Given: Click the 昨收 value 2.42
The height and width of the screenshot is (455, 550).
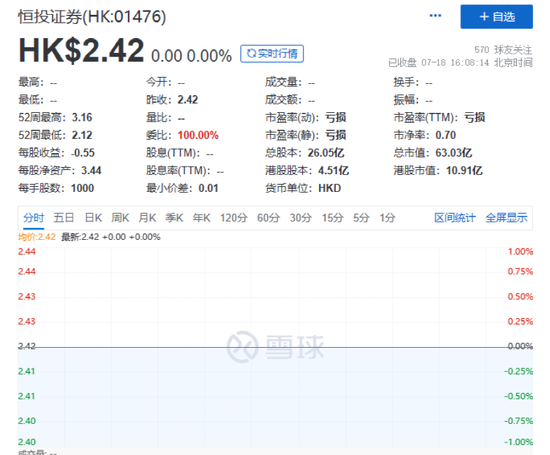Looking at the screenshot, I should point(188,100).
